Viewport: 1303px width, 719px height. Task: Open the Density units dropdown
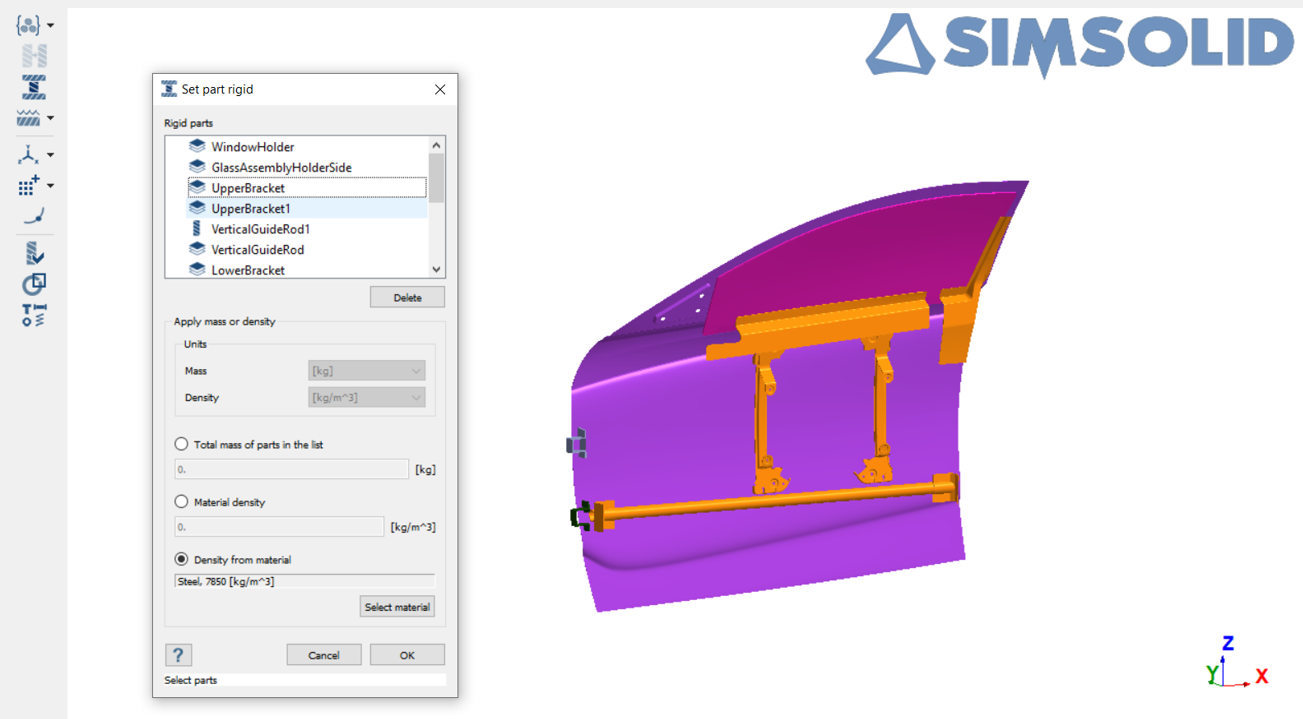tap(367, 398)
